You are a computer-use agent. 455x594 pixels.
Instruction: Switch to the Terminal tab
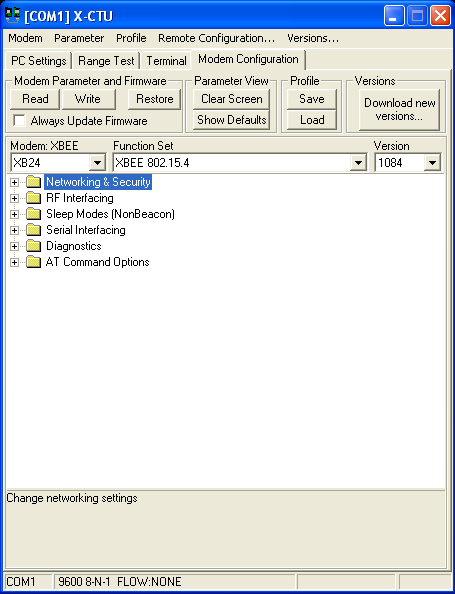coord(166,61)
